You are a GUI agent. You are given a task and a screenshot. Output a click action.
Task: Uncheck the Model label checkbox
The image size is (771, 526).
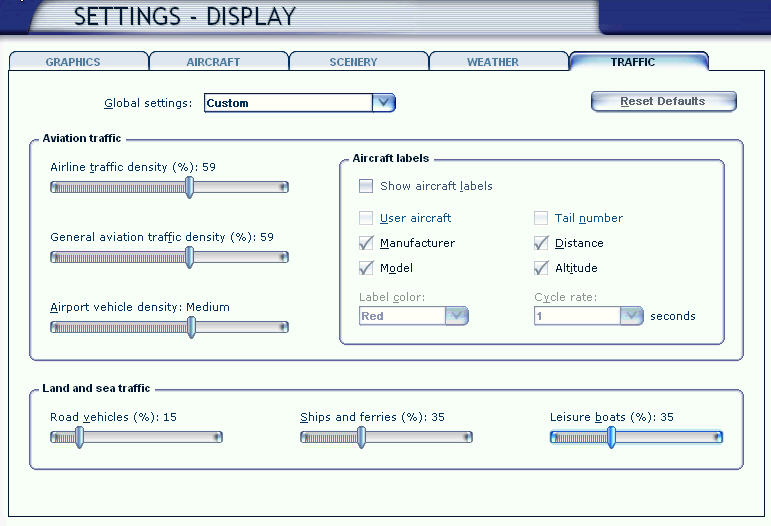coord(366,268)
